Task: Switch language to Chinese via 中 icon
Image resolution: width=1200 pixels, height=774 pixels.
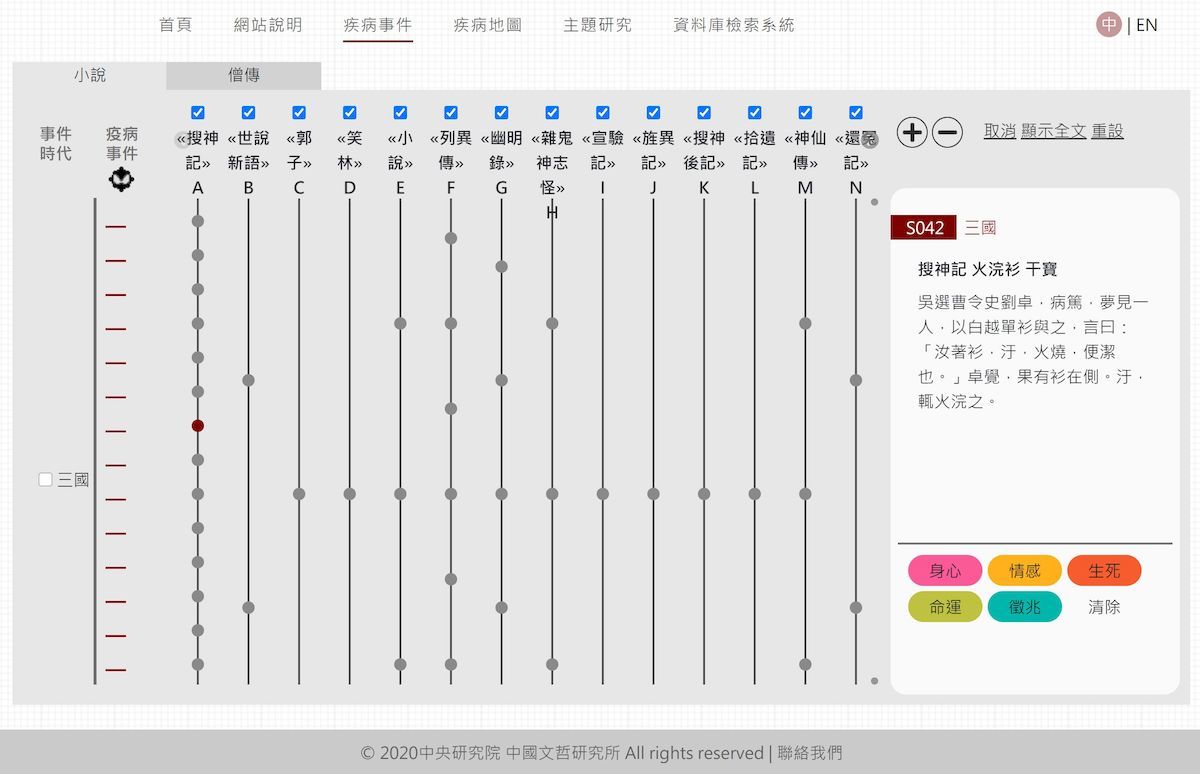Action: click(x=1109, y=25)
